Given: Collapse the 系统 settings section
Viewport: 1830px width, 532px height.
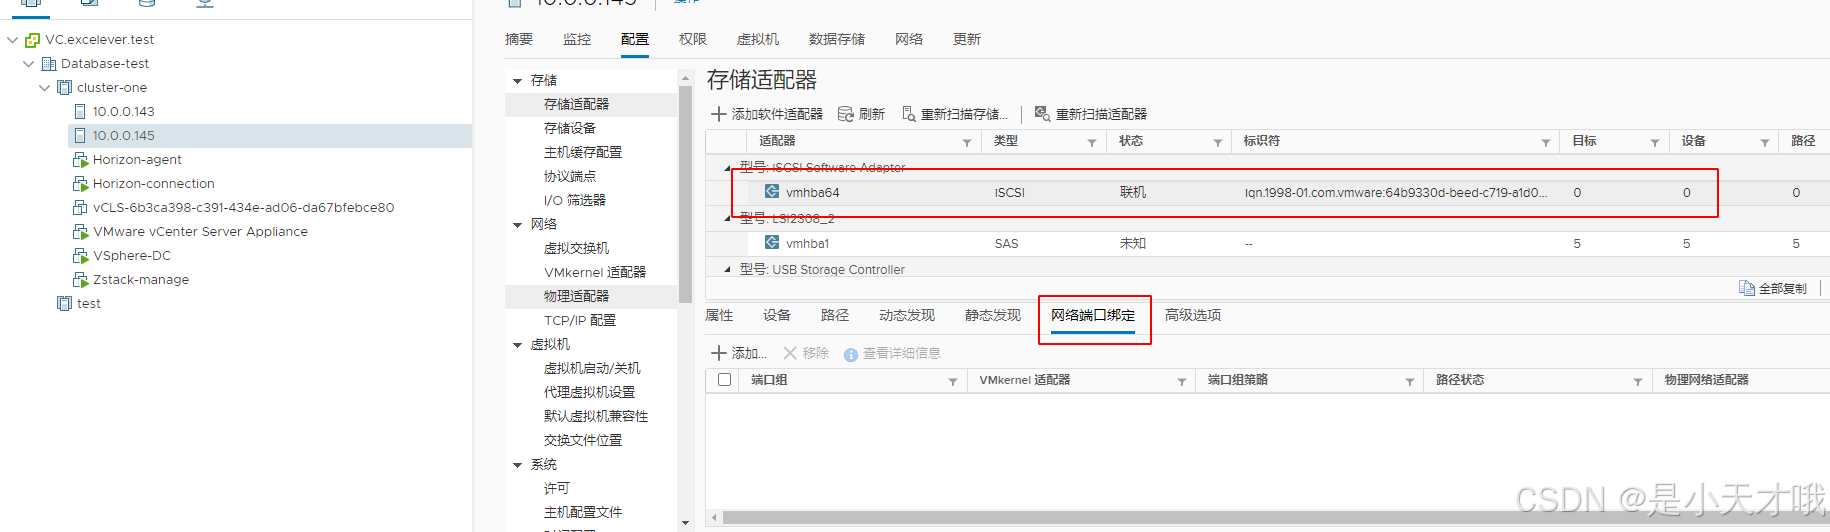Looking at the screenshot, I should click(x=518, y=465).
